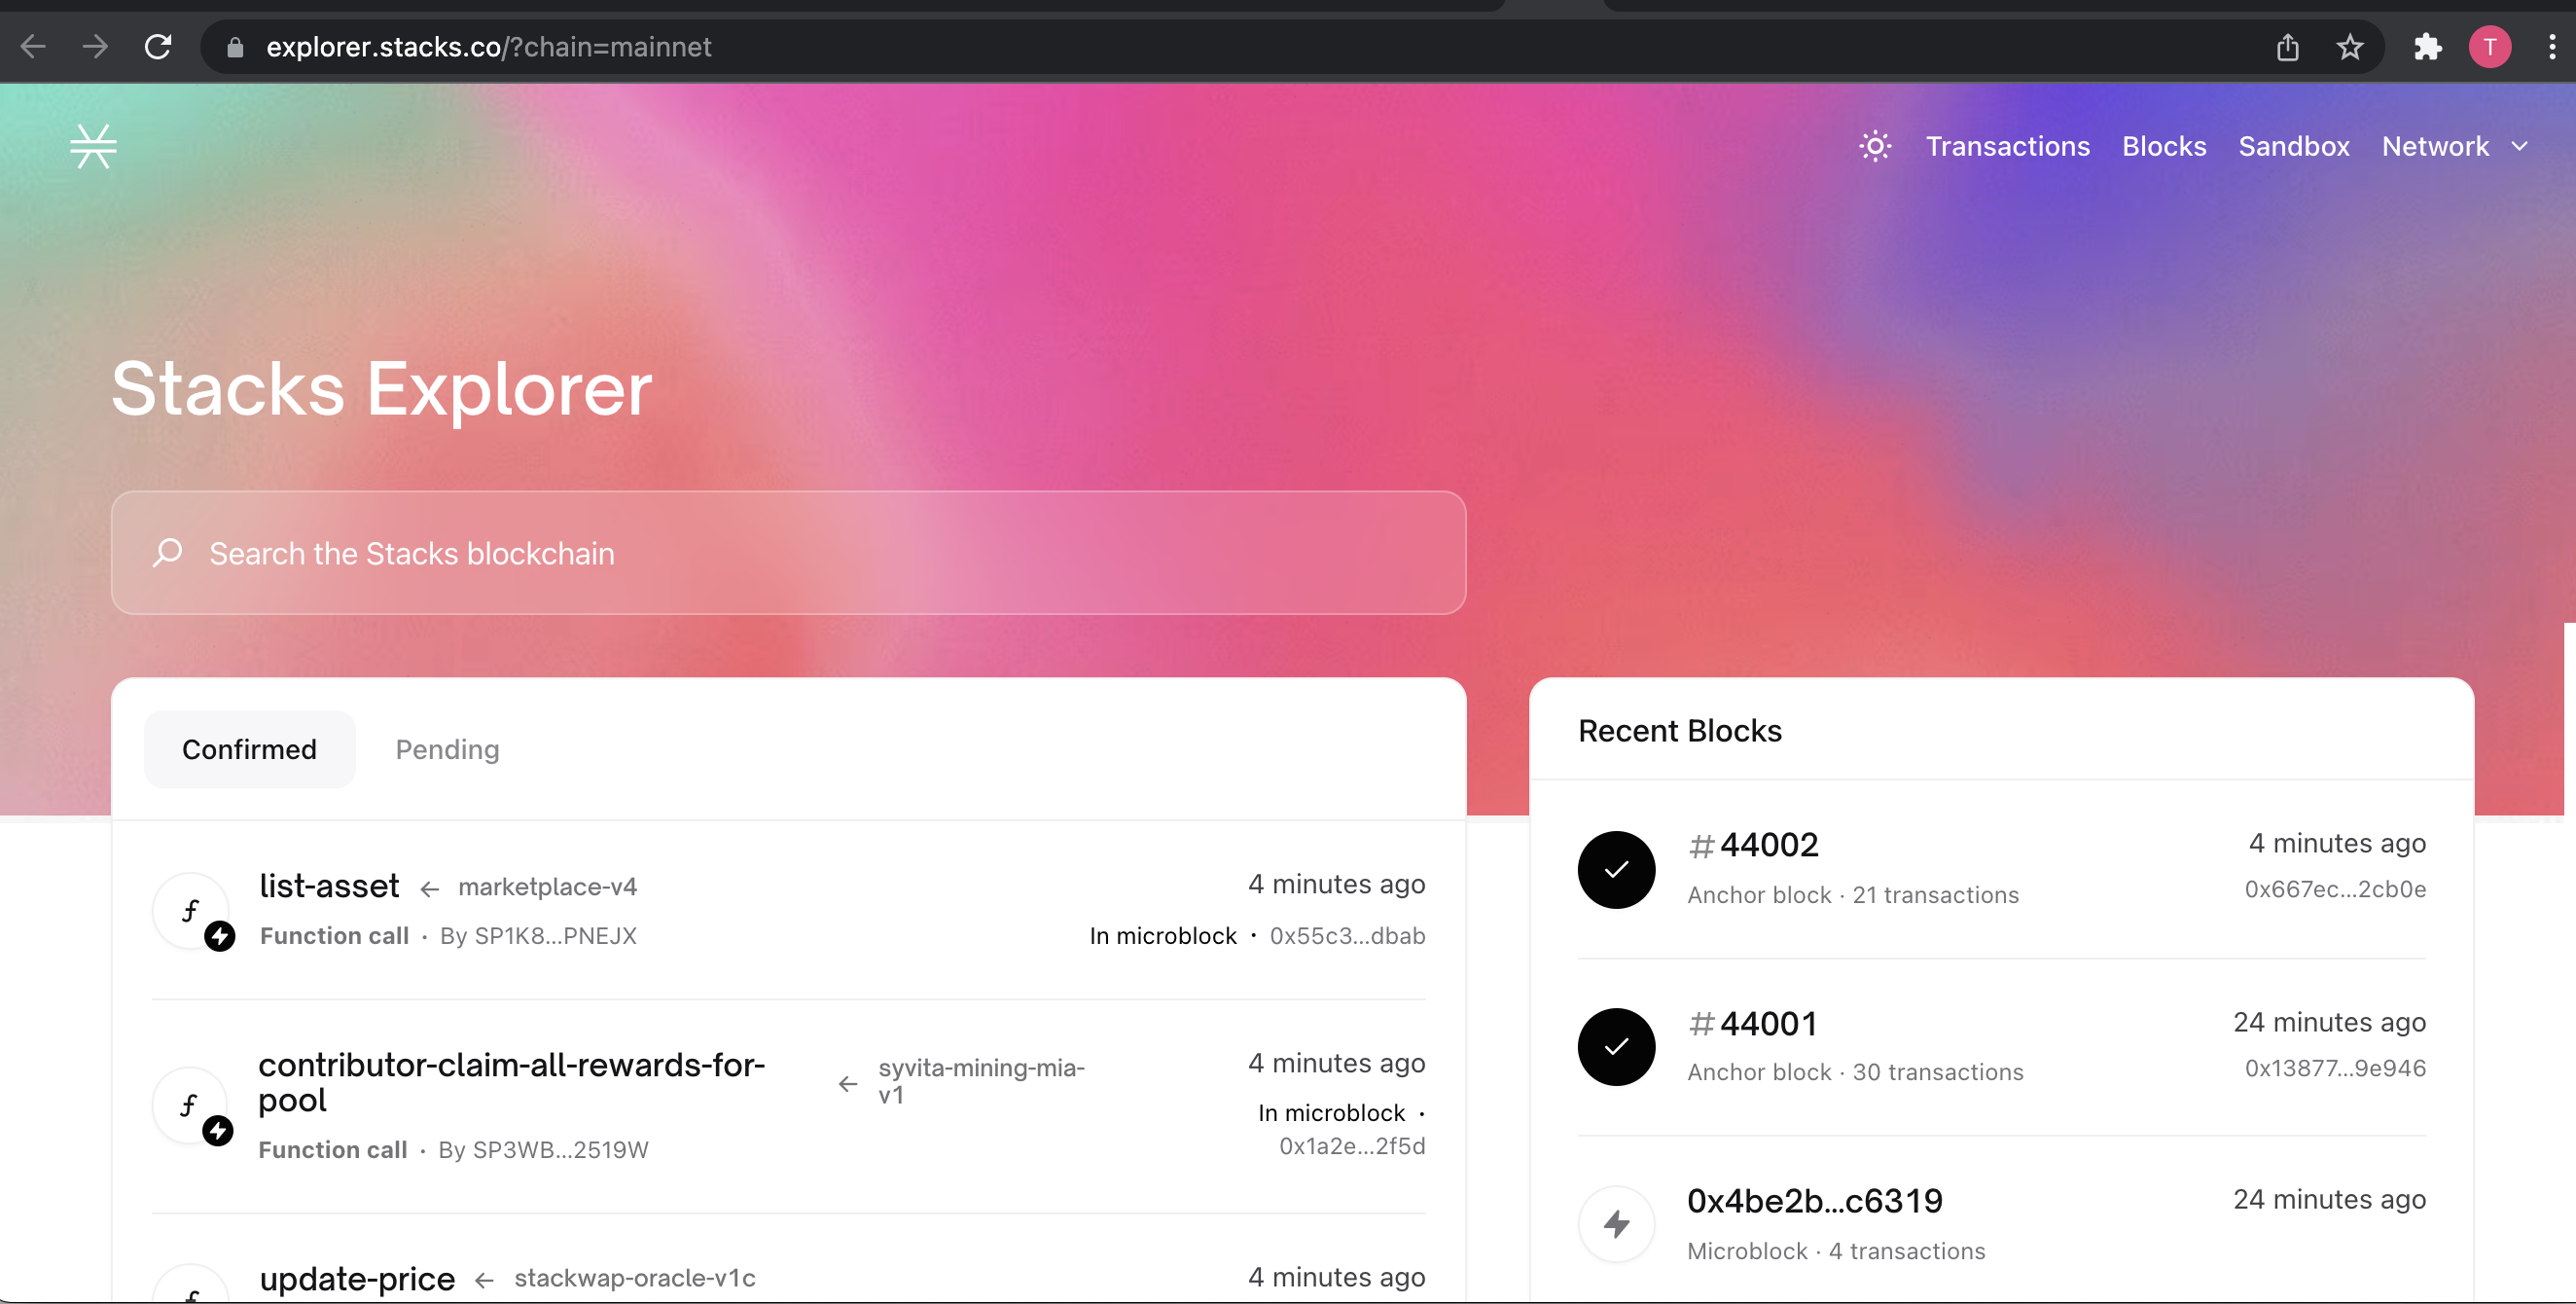Open the Blocks page
The height and width of the screenshot is (1304, 2576).
2164,146
